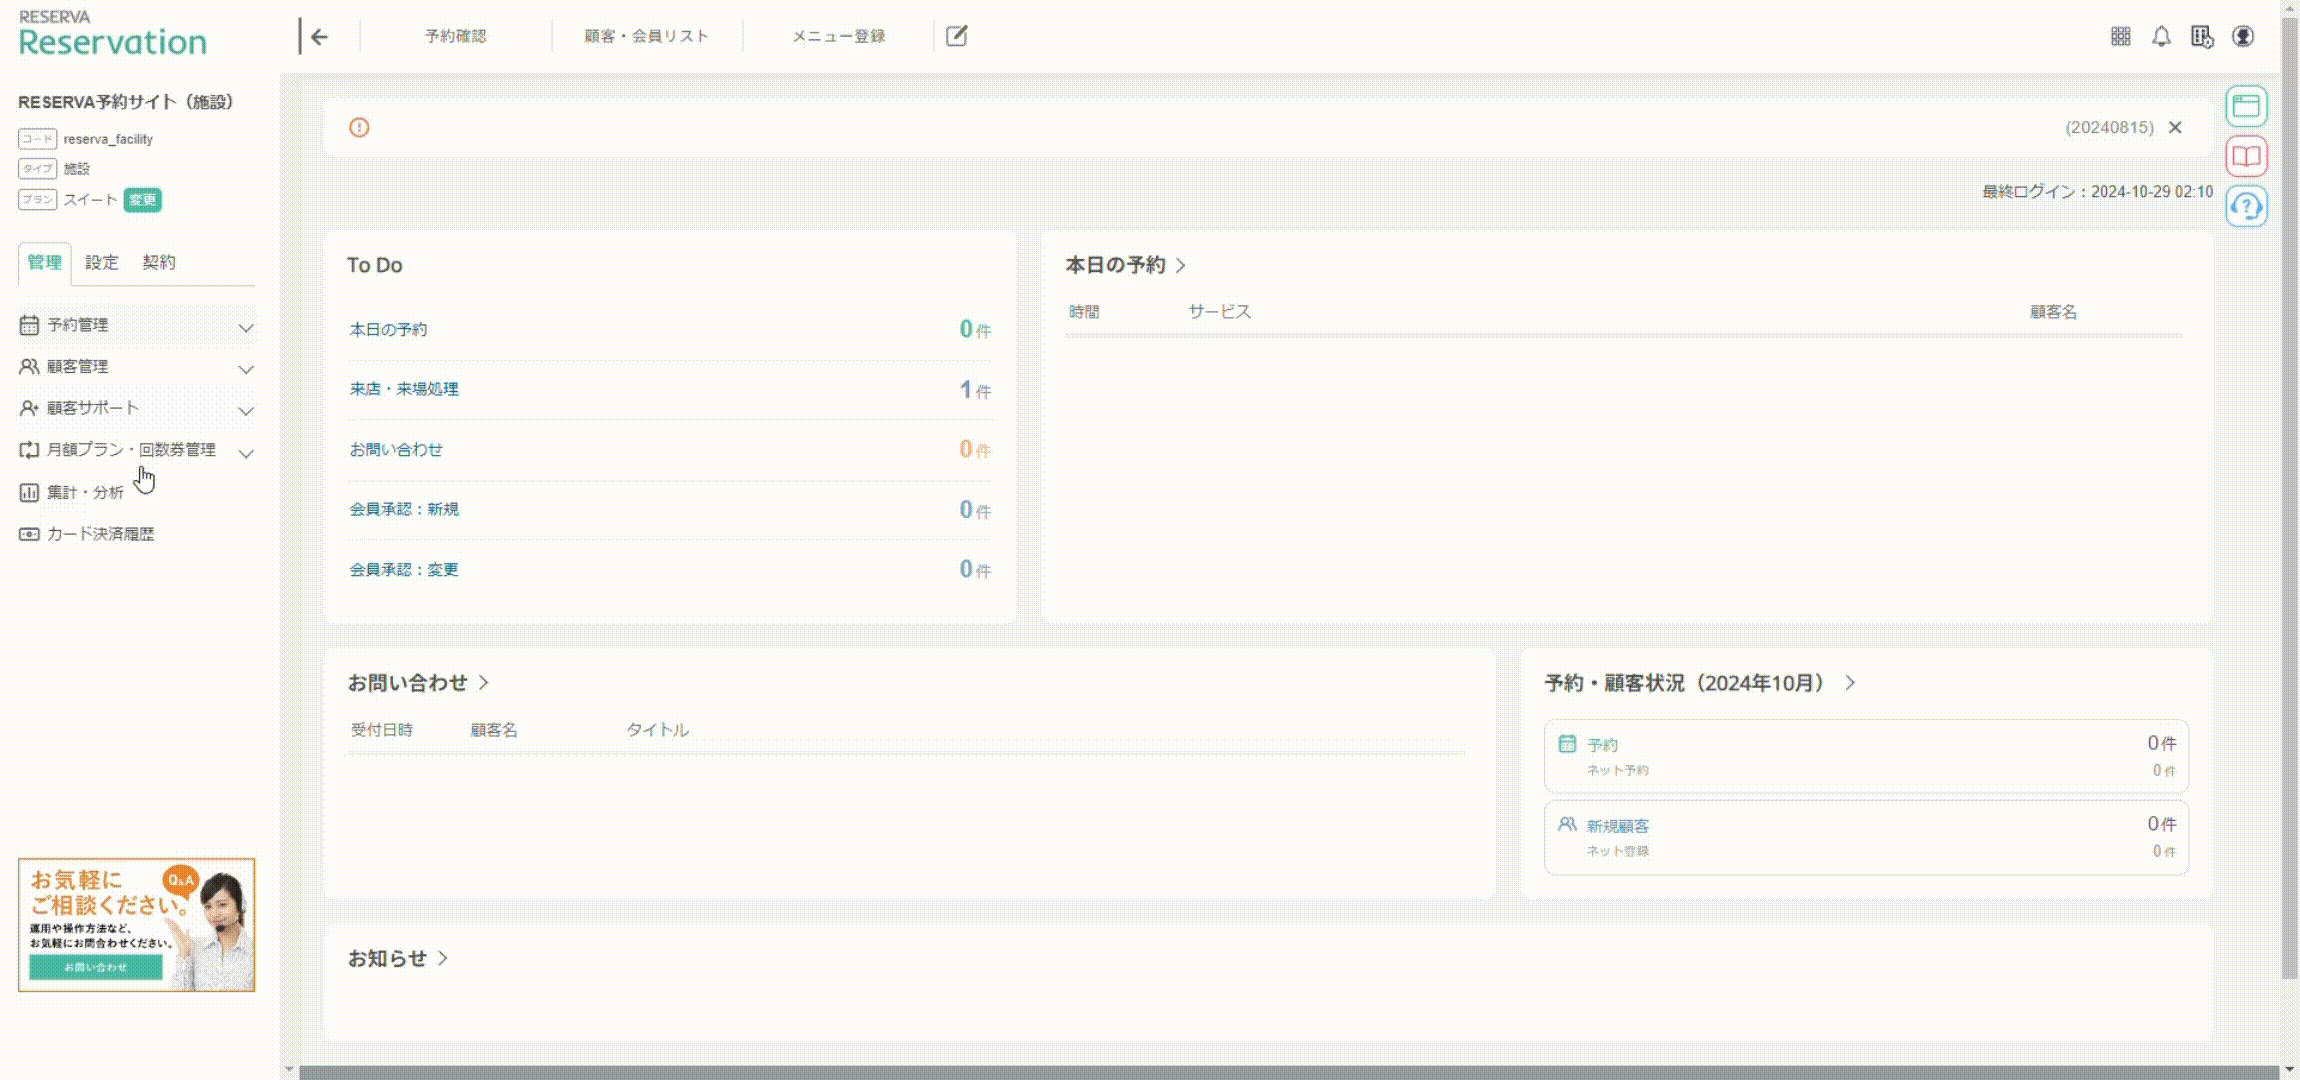The width and height of the screenshot is (2300, 1080).
Task: Click the 最終ログイン timestamp text
Action: (x=2098, y=191)
